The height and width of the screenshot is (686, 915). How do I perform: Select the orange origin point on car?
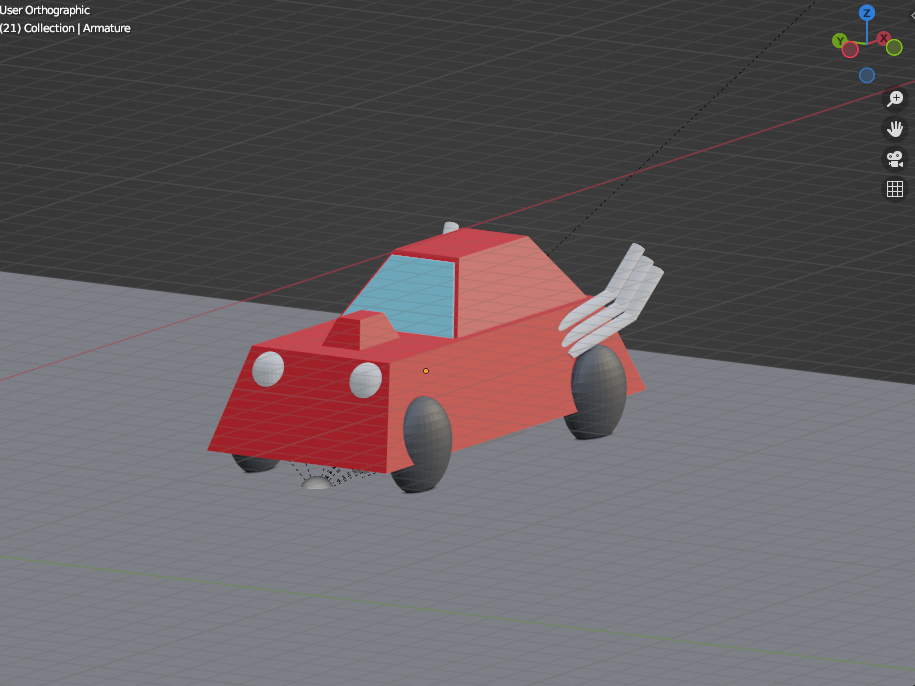tap(426, 371)
